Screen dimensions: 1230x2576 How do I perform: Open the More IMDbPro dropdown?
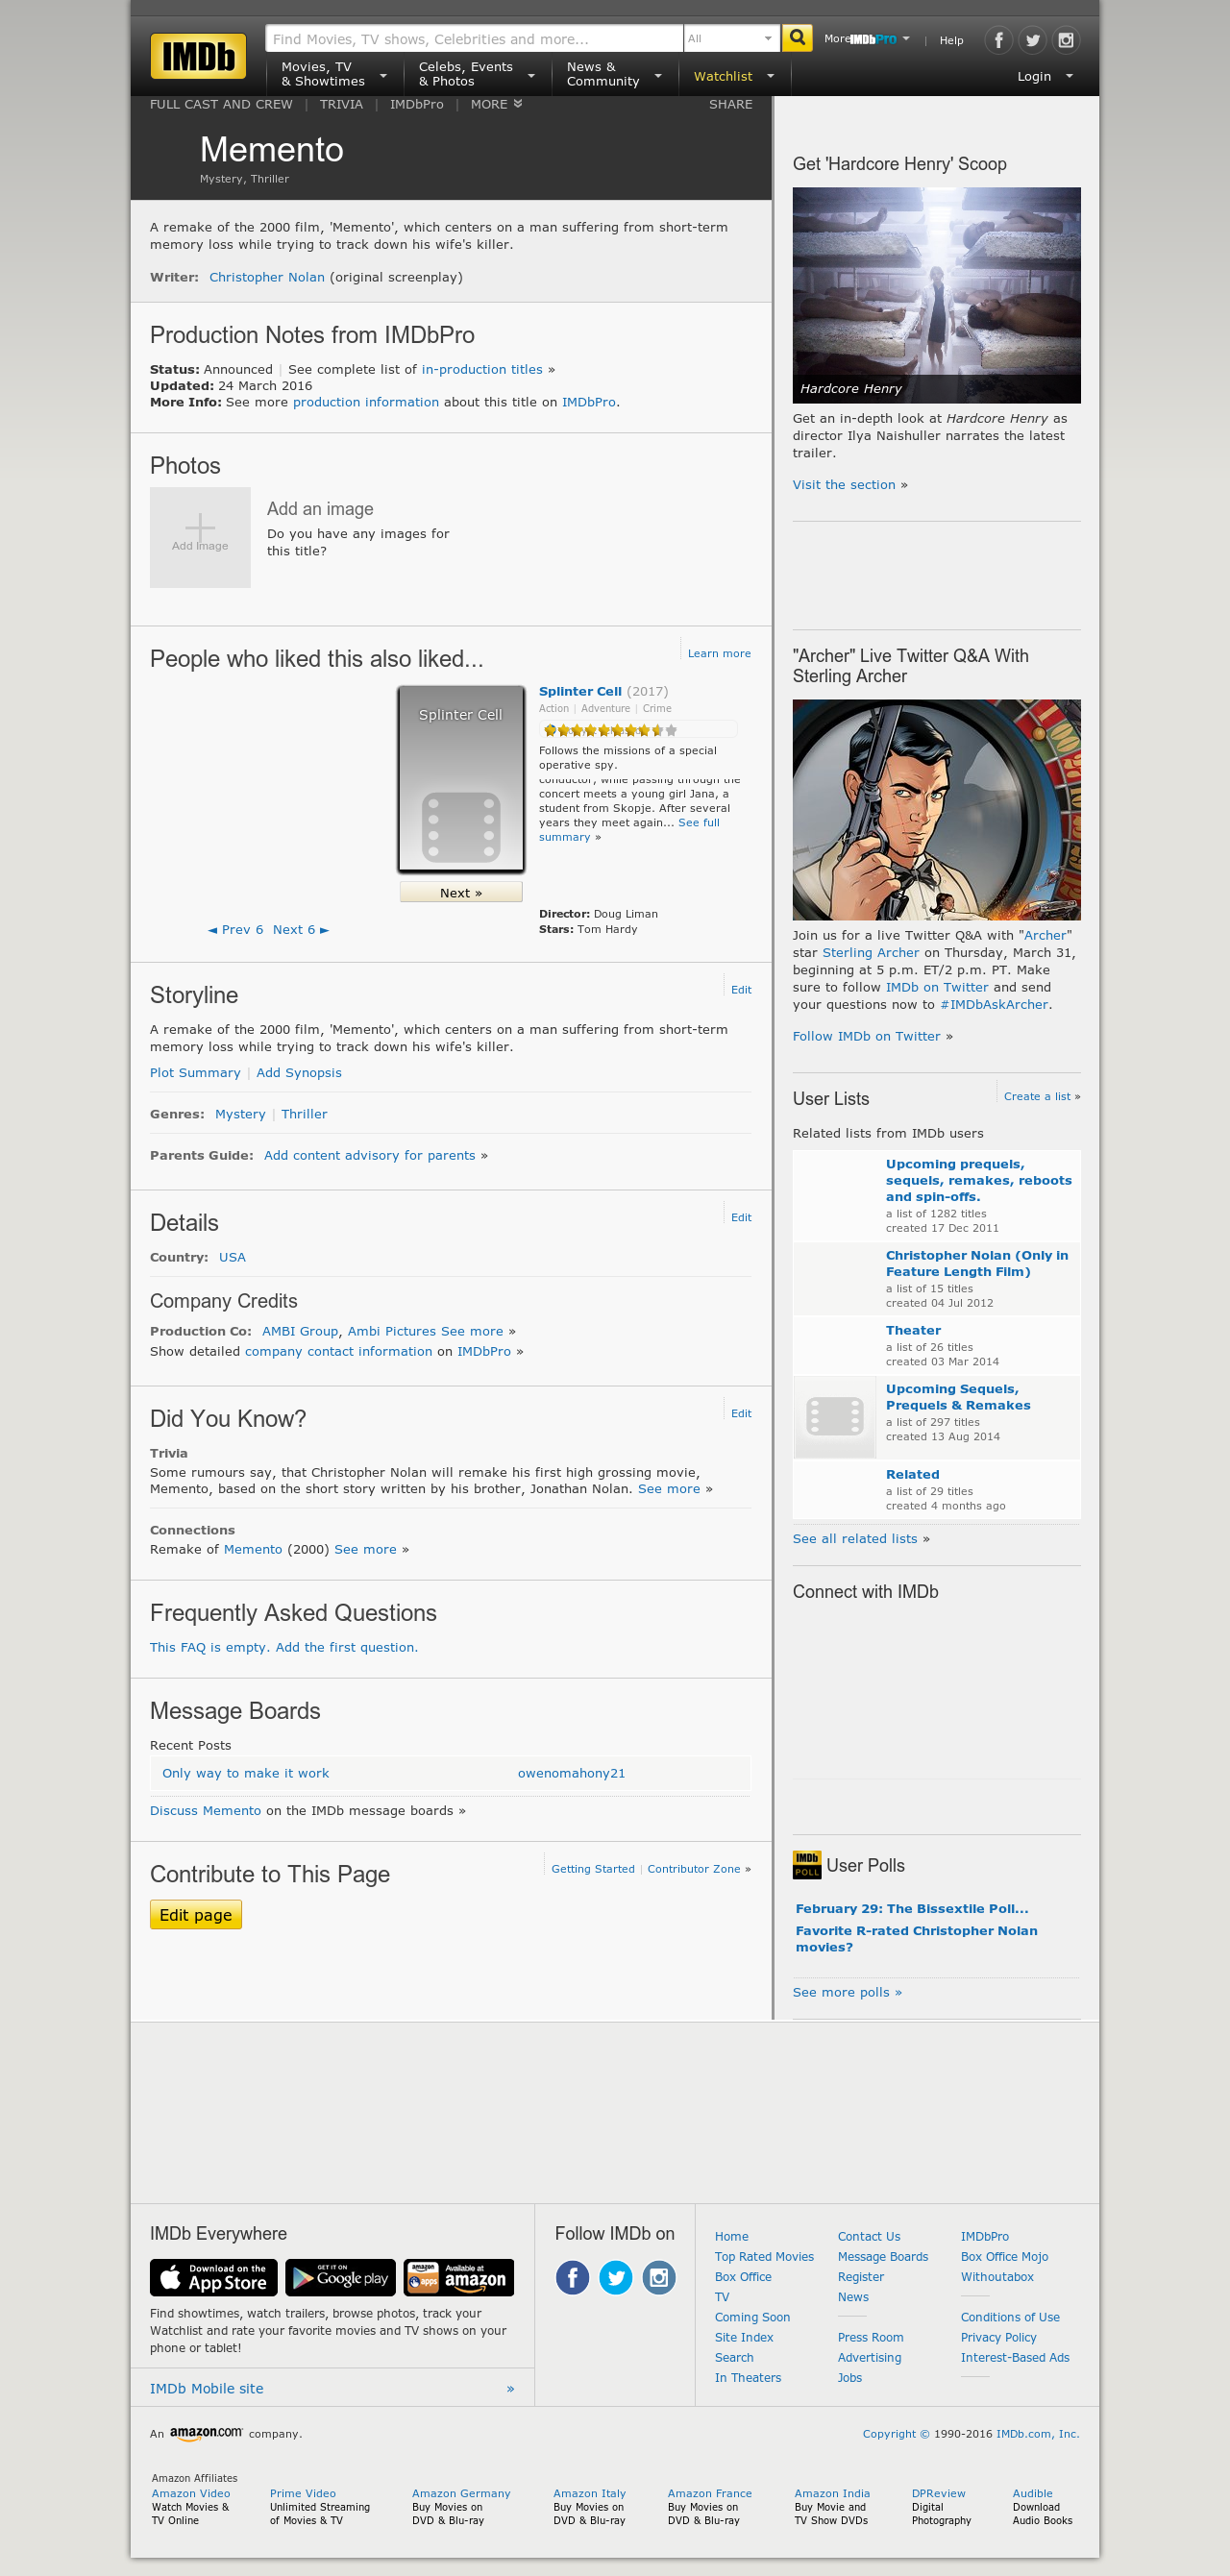[x=867, y=39]
